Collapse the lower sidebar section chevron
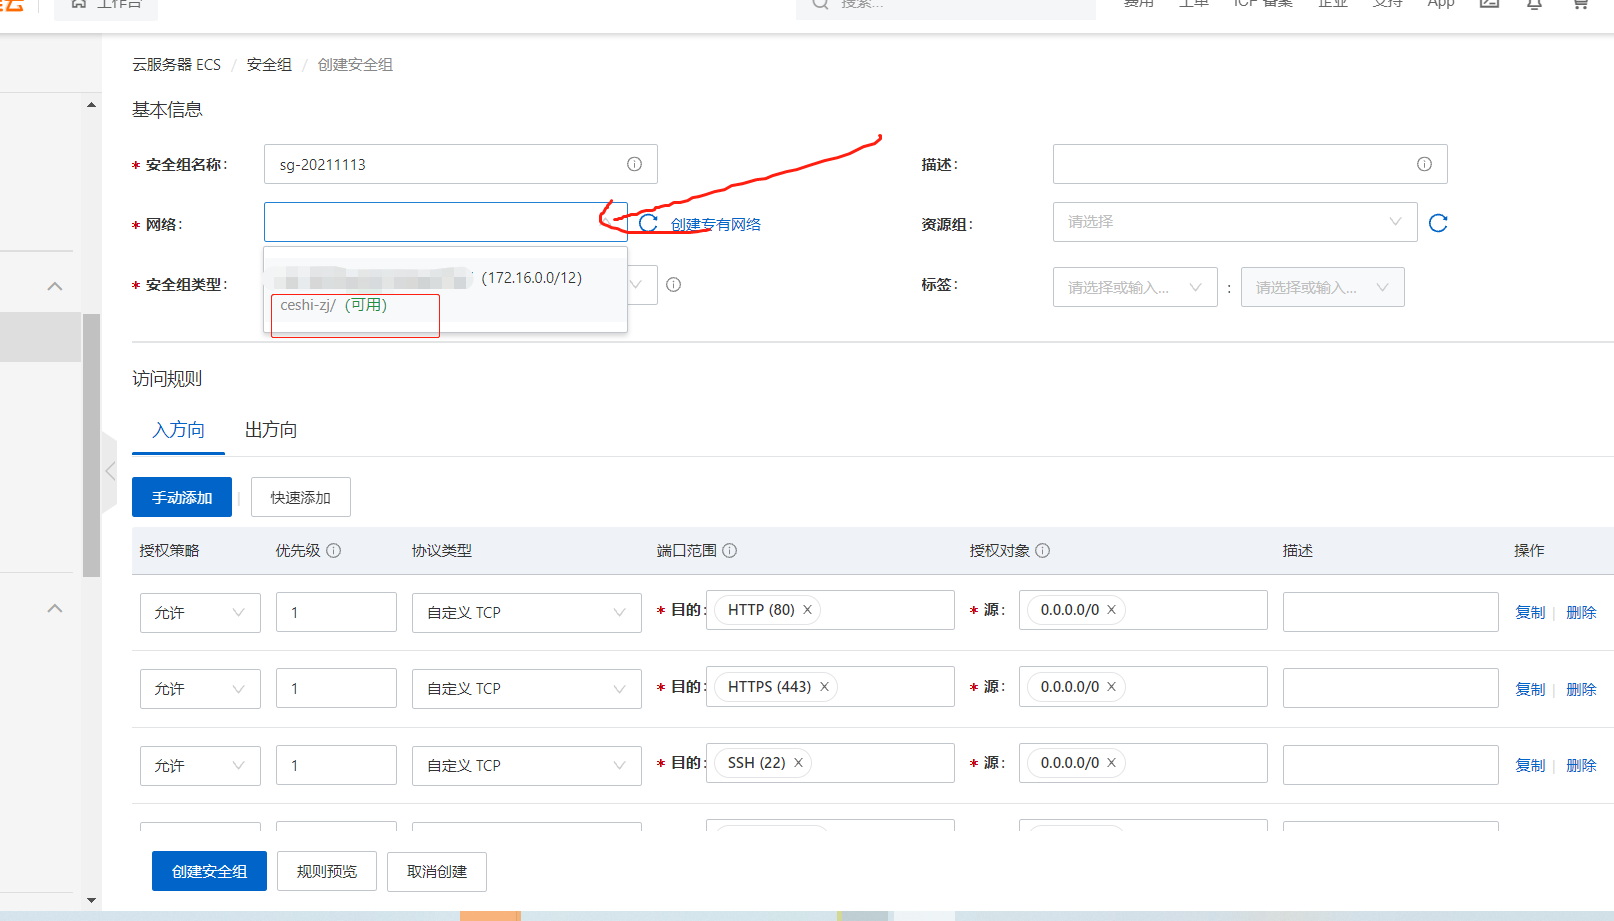1614x921 pixels. [x=55, y=608]
